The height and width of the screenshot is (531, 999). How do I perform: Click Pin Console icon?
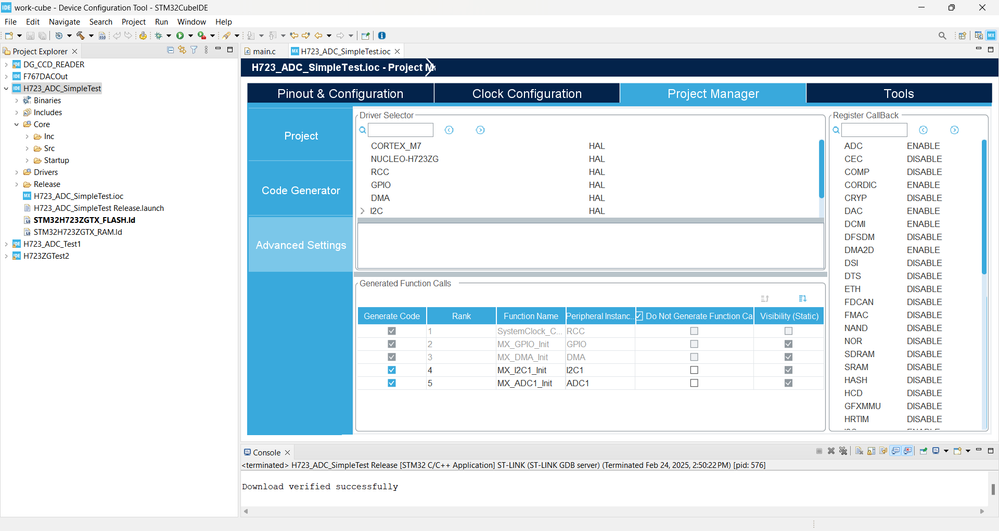click(923, 451)
